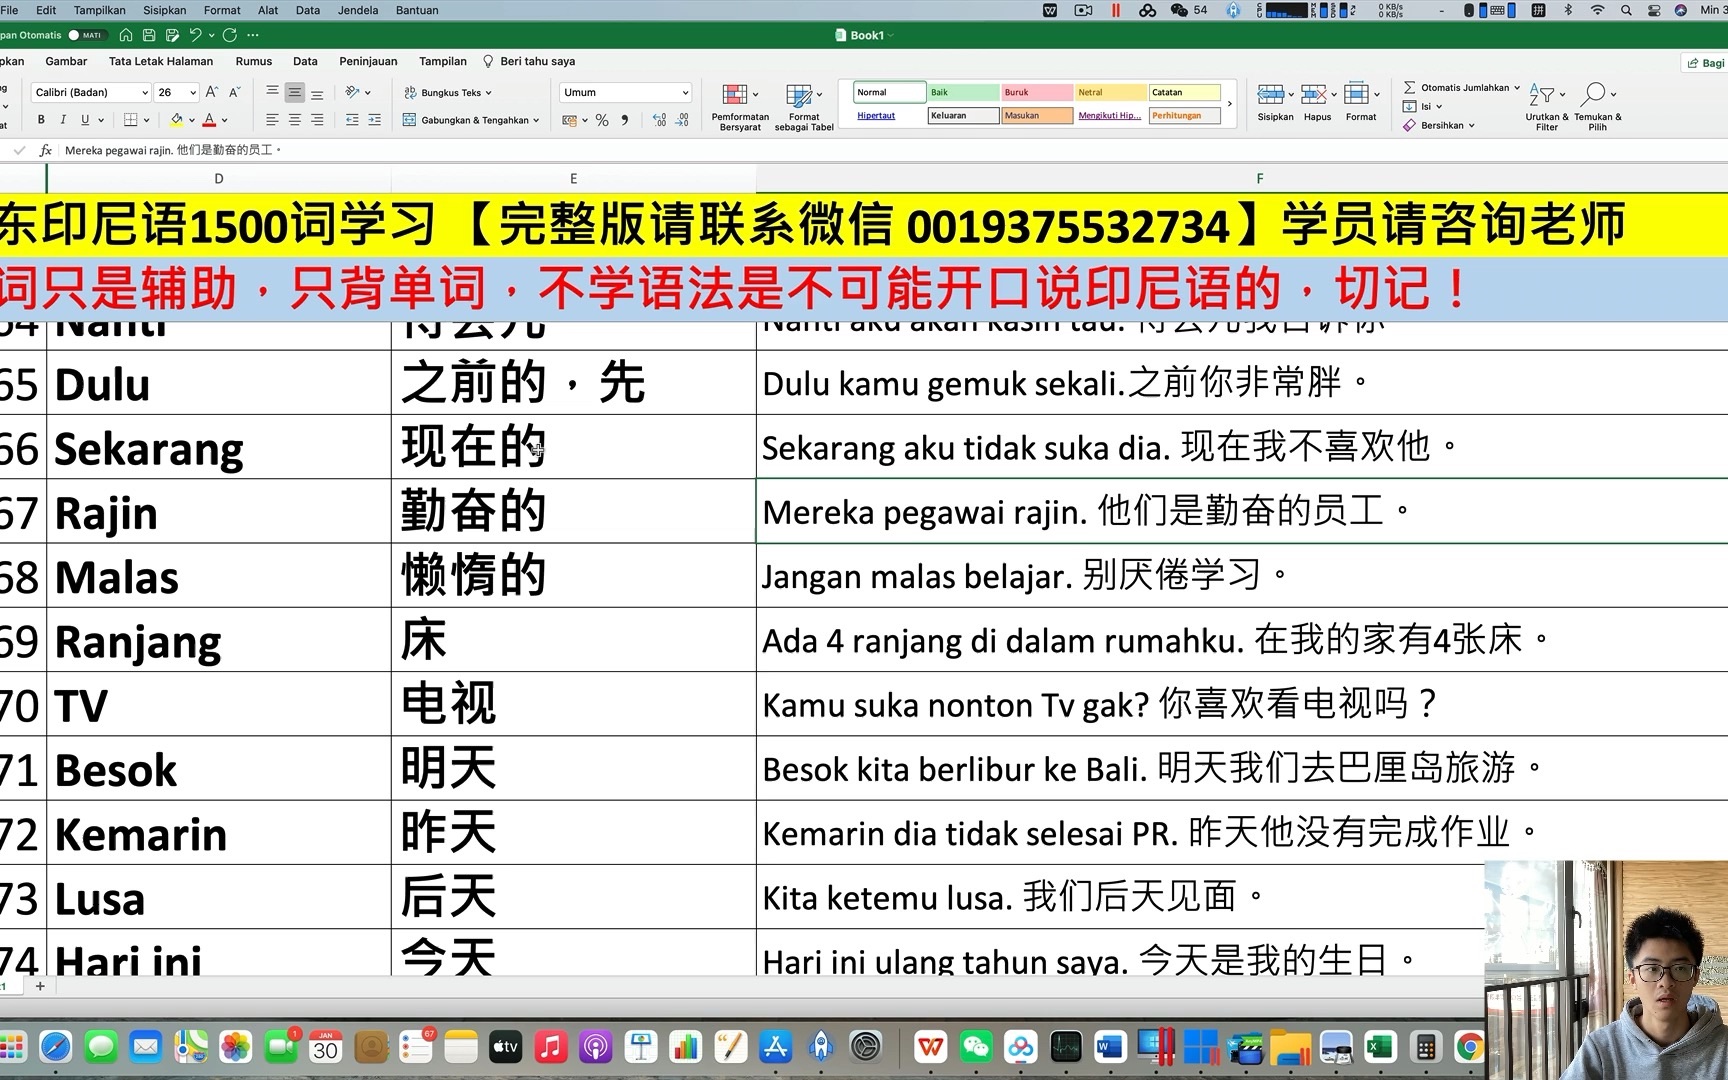Click the Isi fill button
The height and width of the screenshot is (1080, 1728).
[1422, 106]
